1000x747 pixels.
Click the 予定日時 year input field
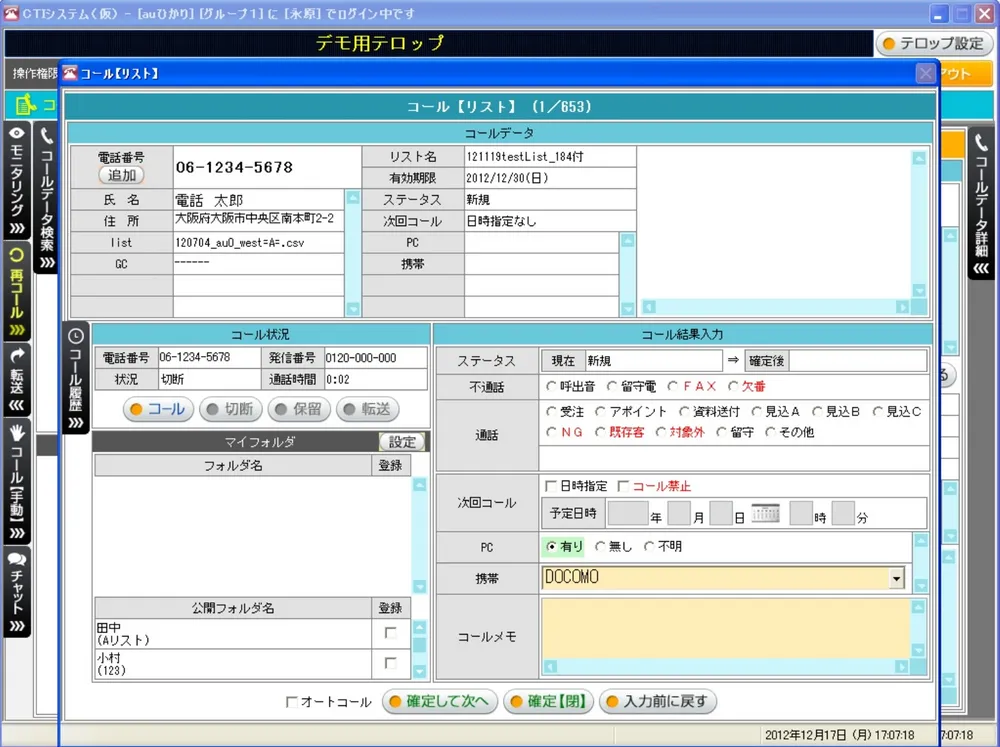tap(628, 513)
